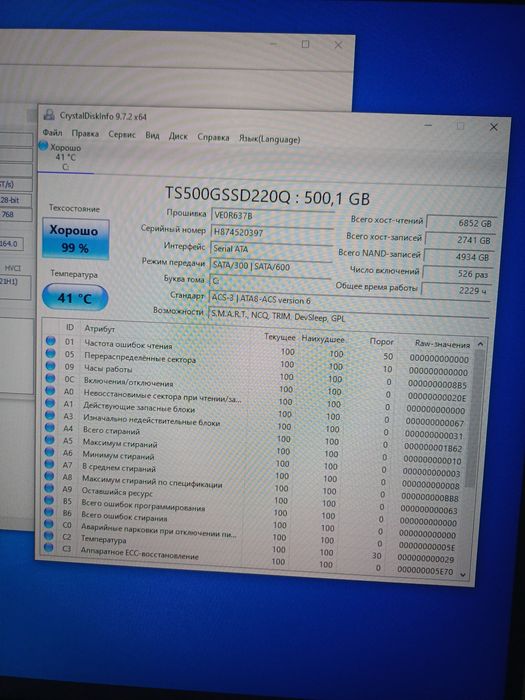The width and height of the screenshot is (525, 700).
Task: Click the Наихудшее column header
Action: pyautogui.click(x=323, y=339)
